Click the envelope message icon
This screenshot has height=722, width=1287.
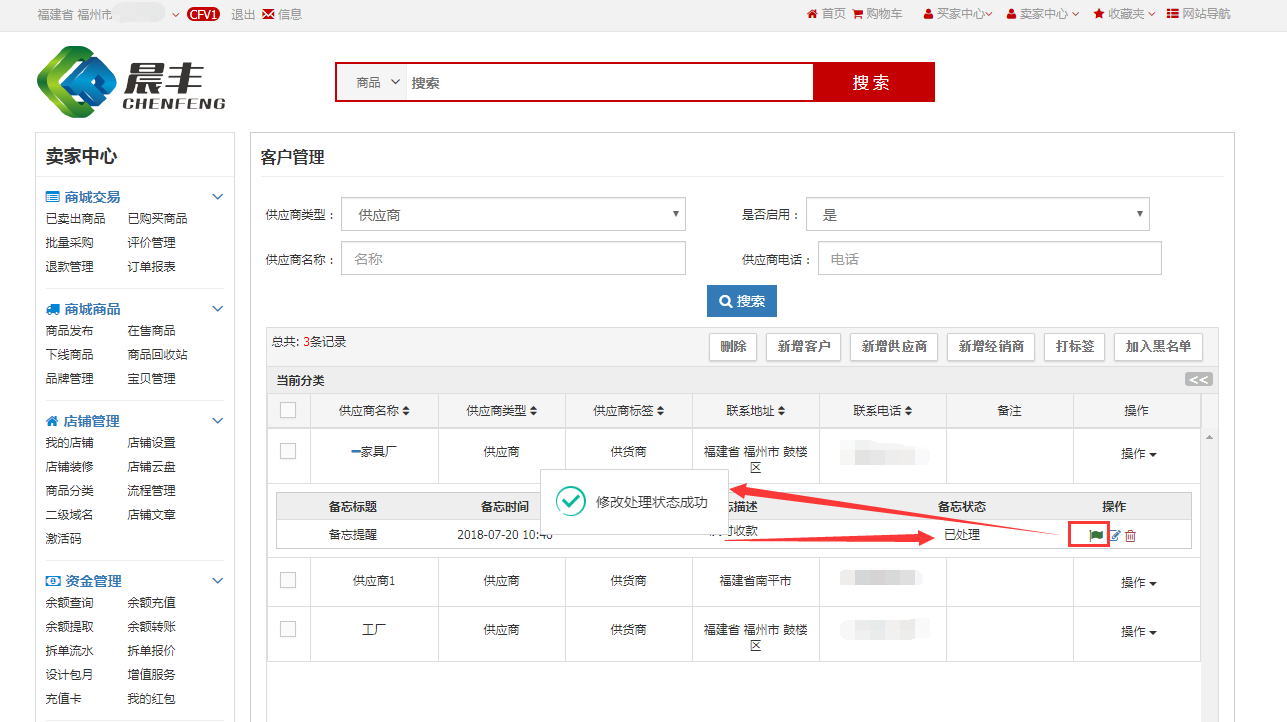pos(268,14)
